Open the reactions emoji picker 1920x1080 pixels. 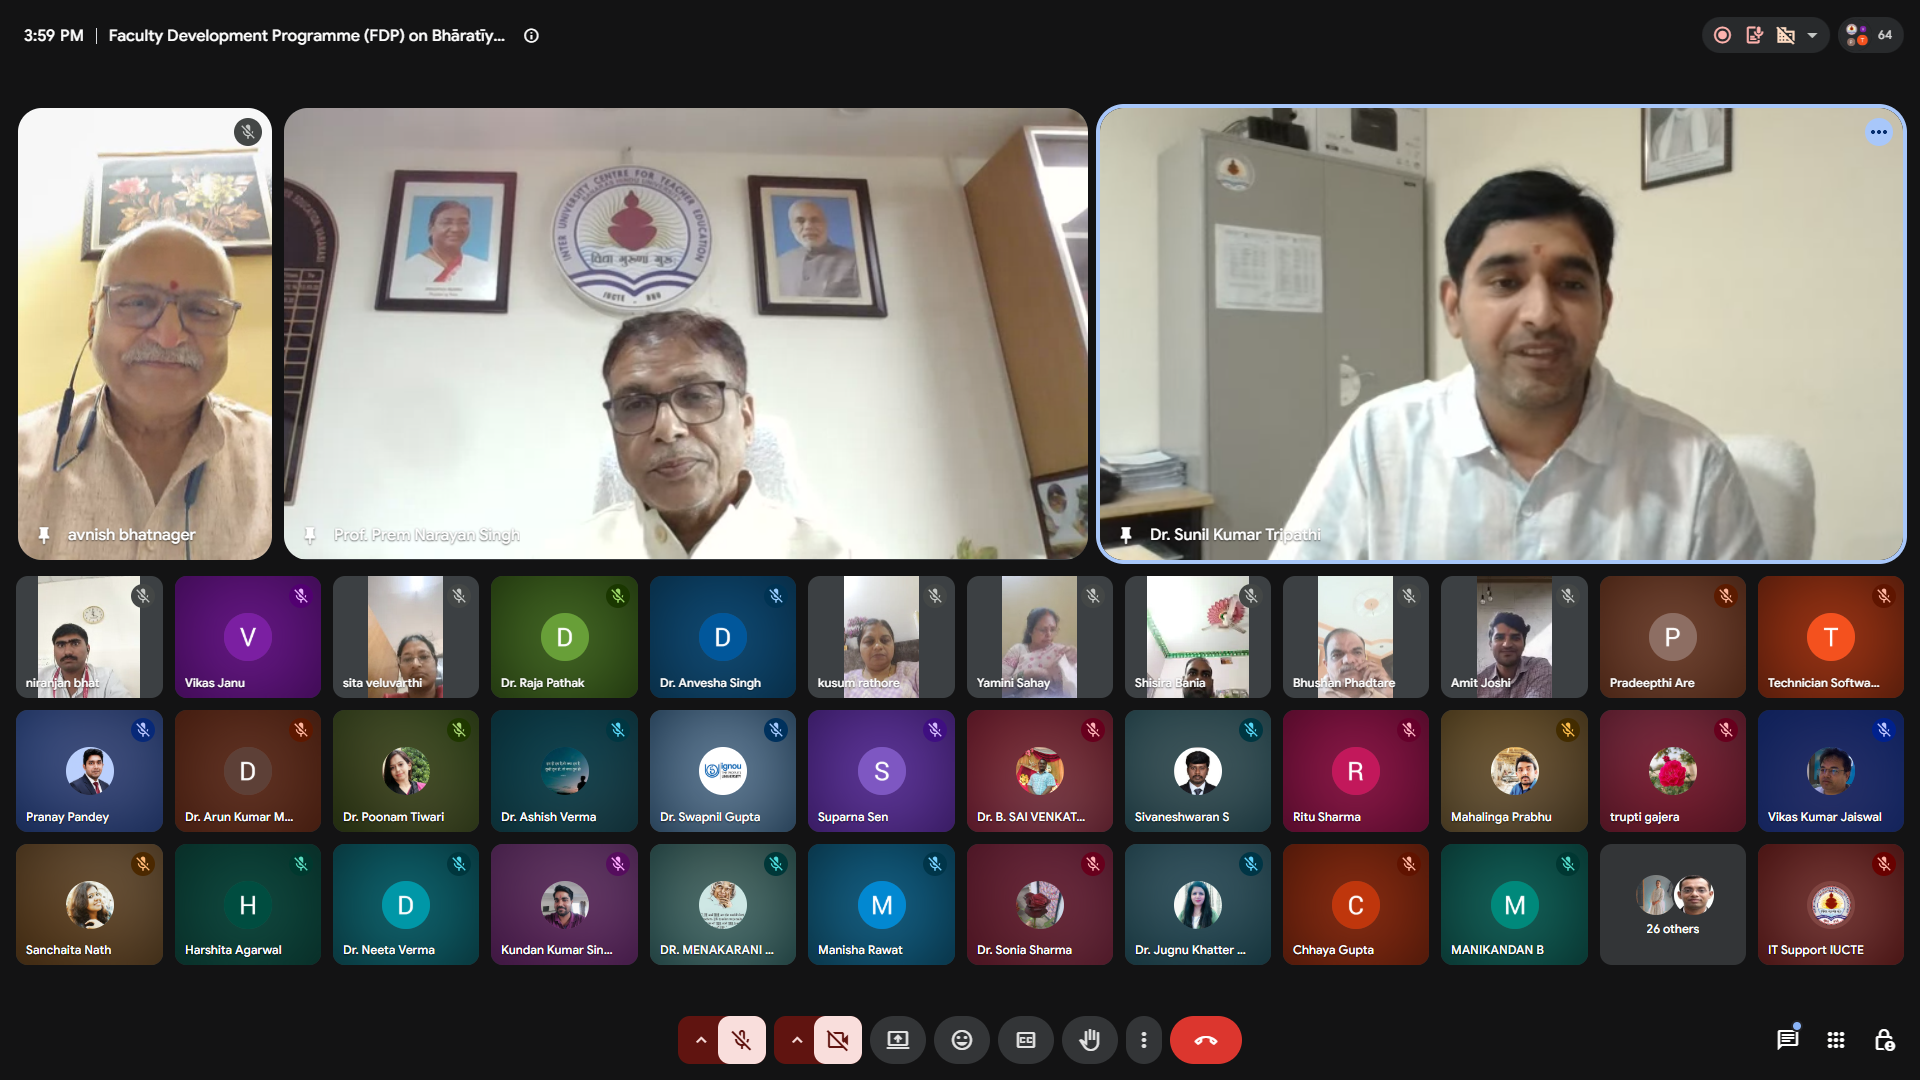tap(961, 1040)
